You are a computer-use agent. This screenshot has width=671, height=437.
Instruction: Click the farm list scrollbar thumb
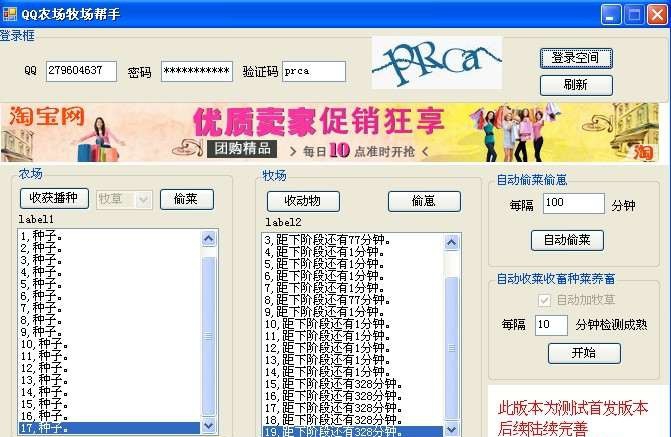209,336
